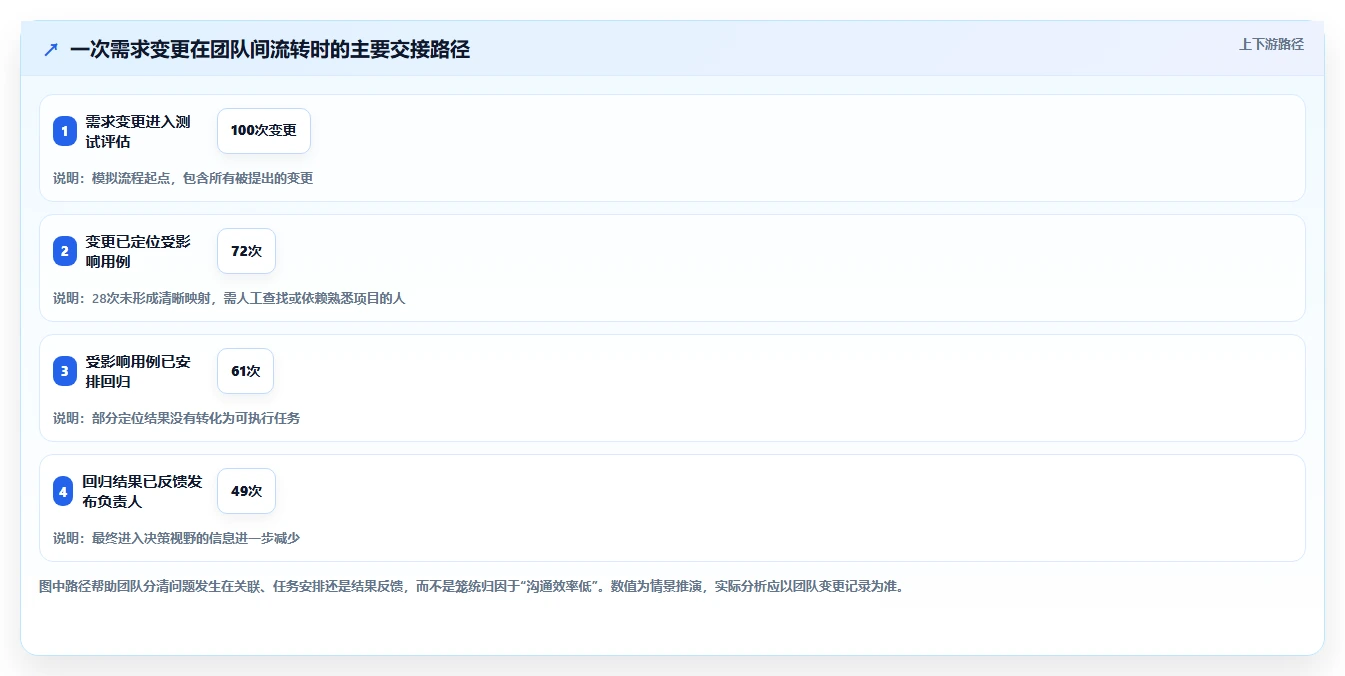Click the arrow icon beside the title

(x=51, y=49)
